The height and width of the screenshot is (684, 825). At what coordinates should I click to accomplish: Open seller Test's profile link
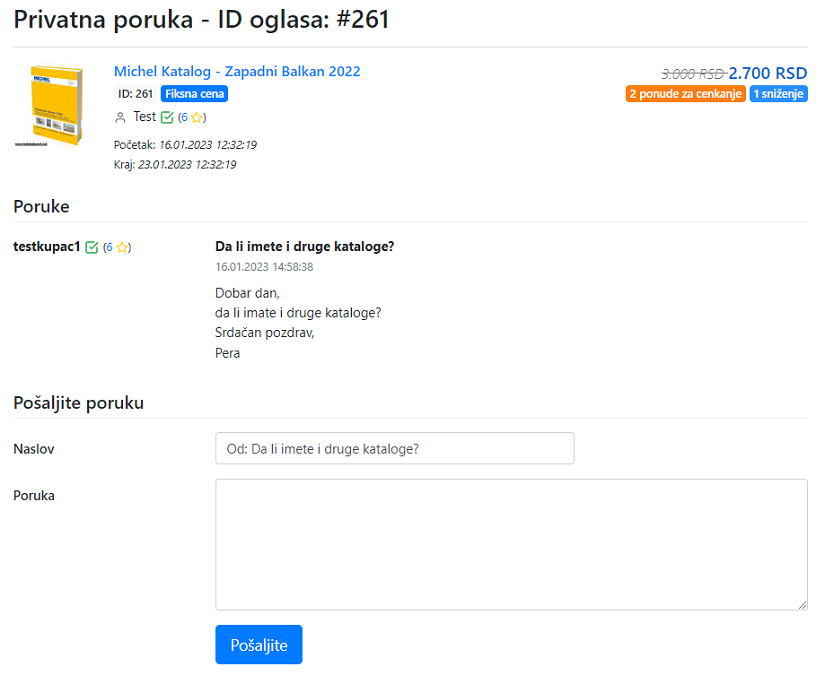click(x=144, y=117)
